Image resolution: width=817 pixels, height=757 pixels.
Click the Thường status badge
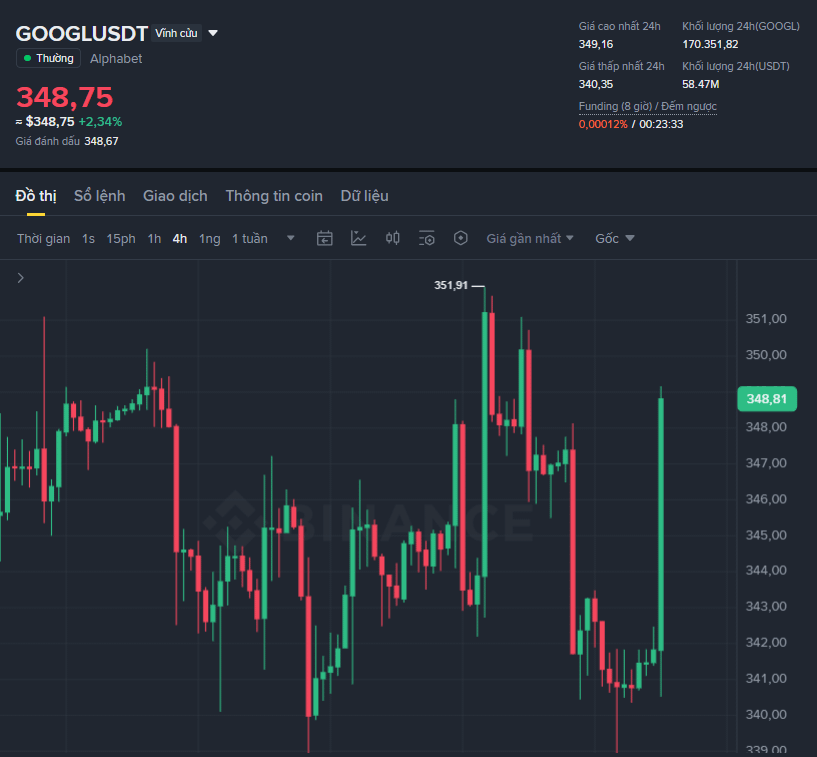(x=48, y=58)
